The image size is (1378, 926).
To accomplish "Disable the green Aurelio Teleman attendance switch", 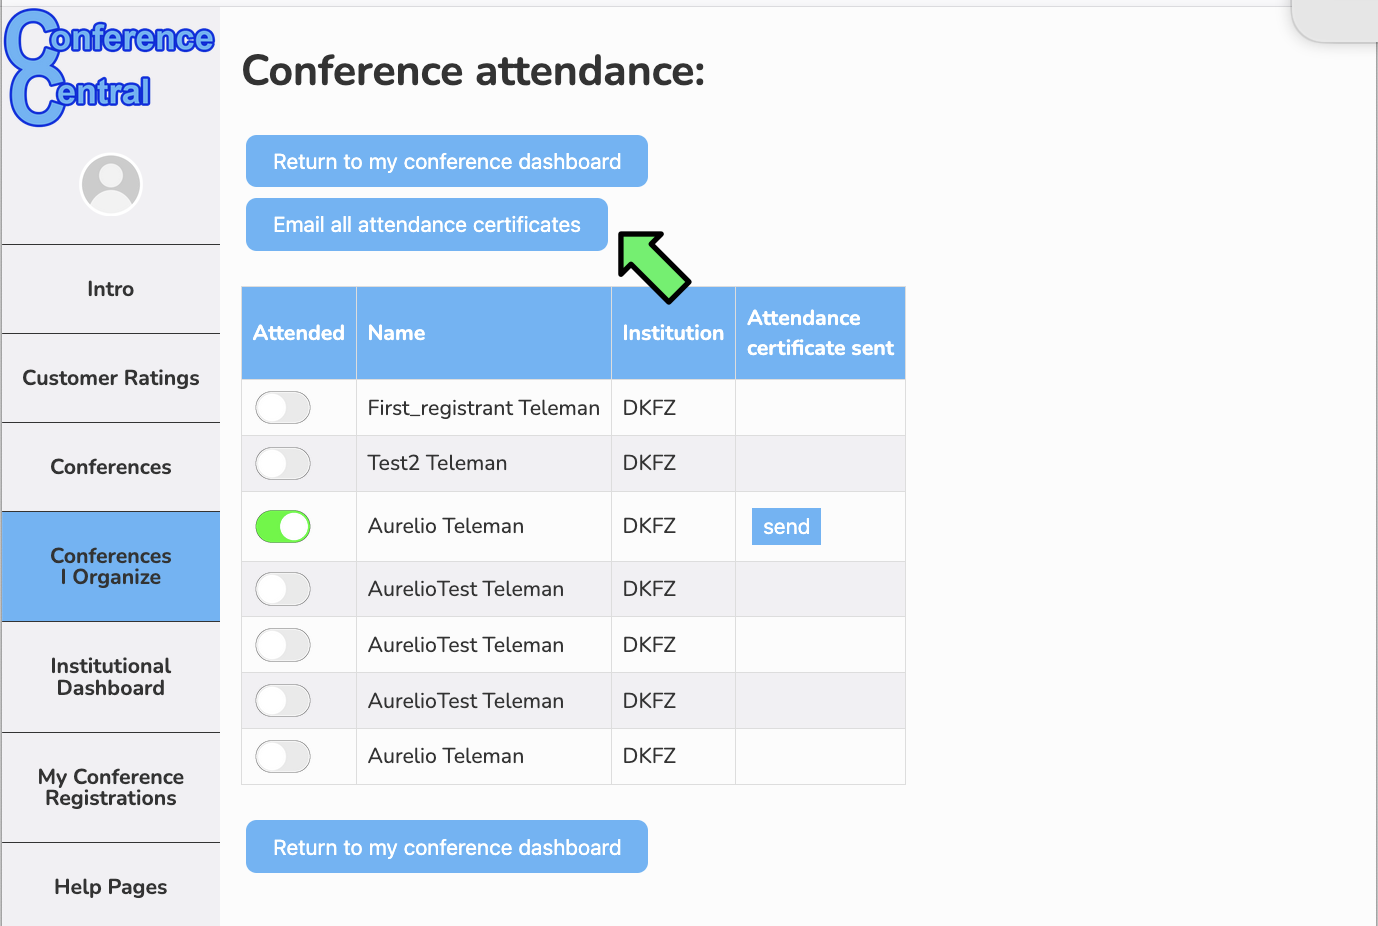I will point(283,527).
